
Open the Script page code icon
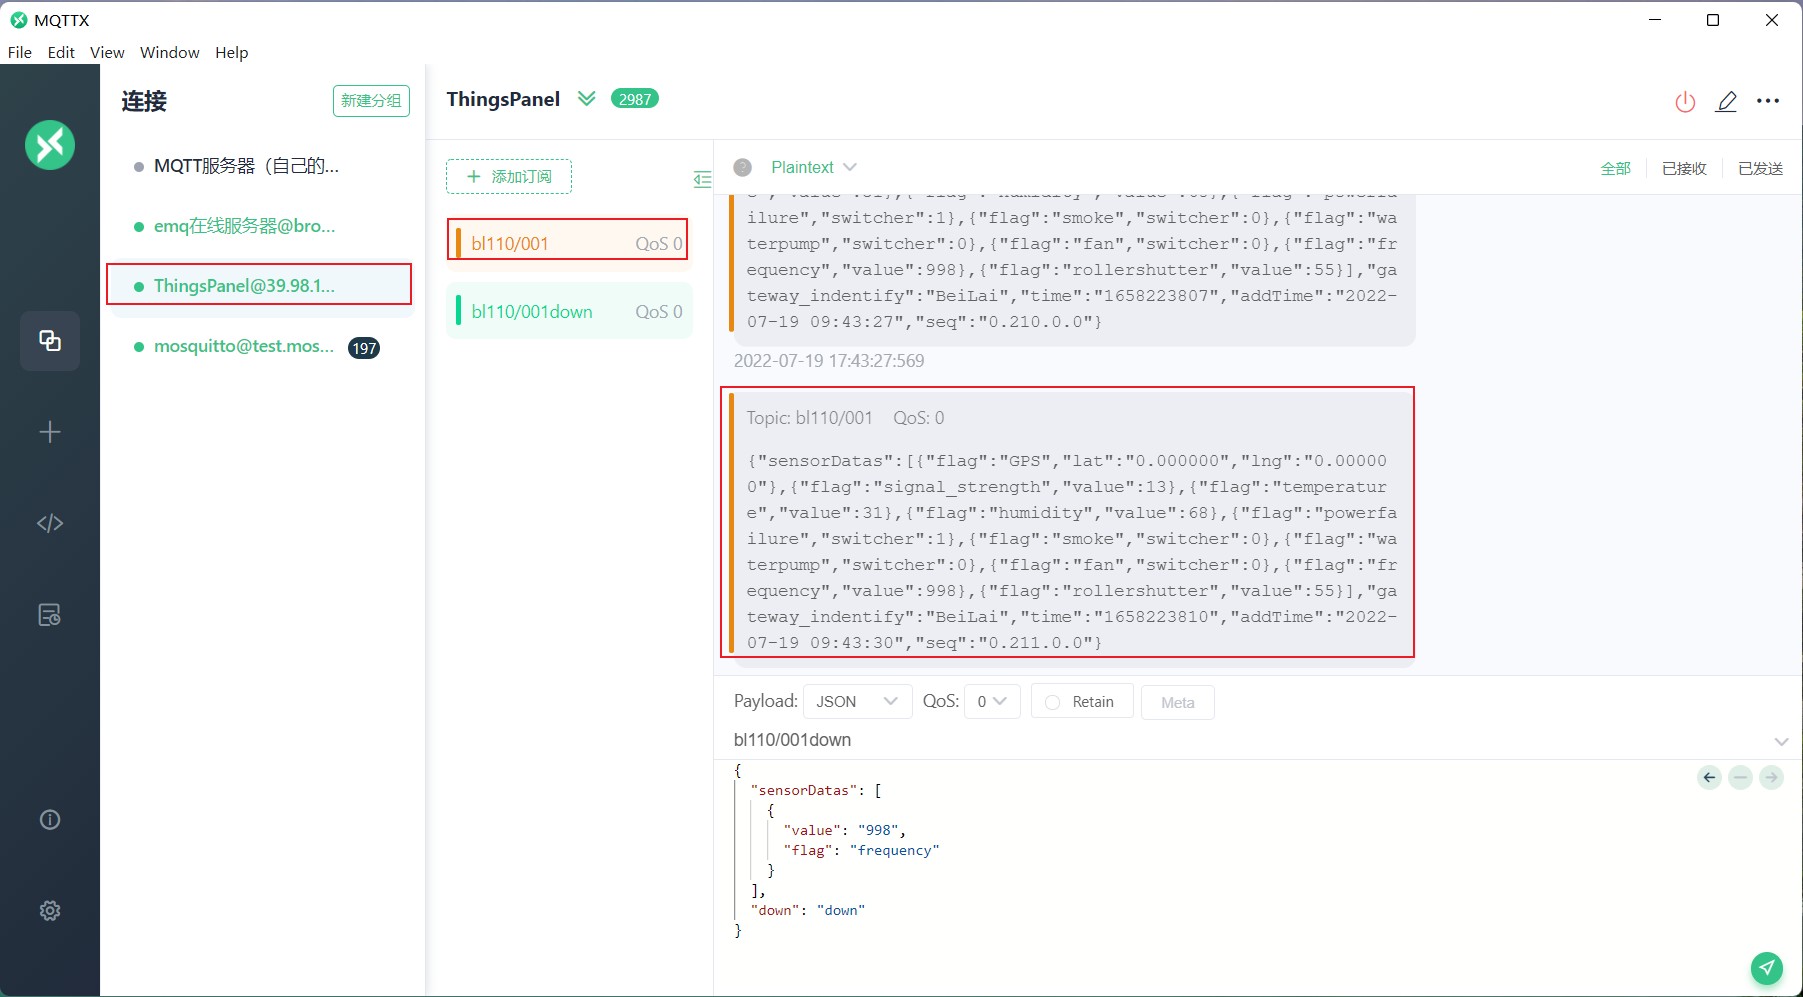(50, 523)
